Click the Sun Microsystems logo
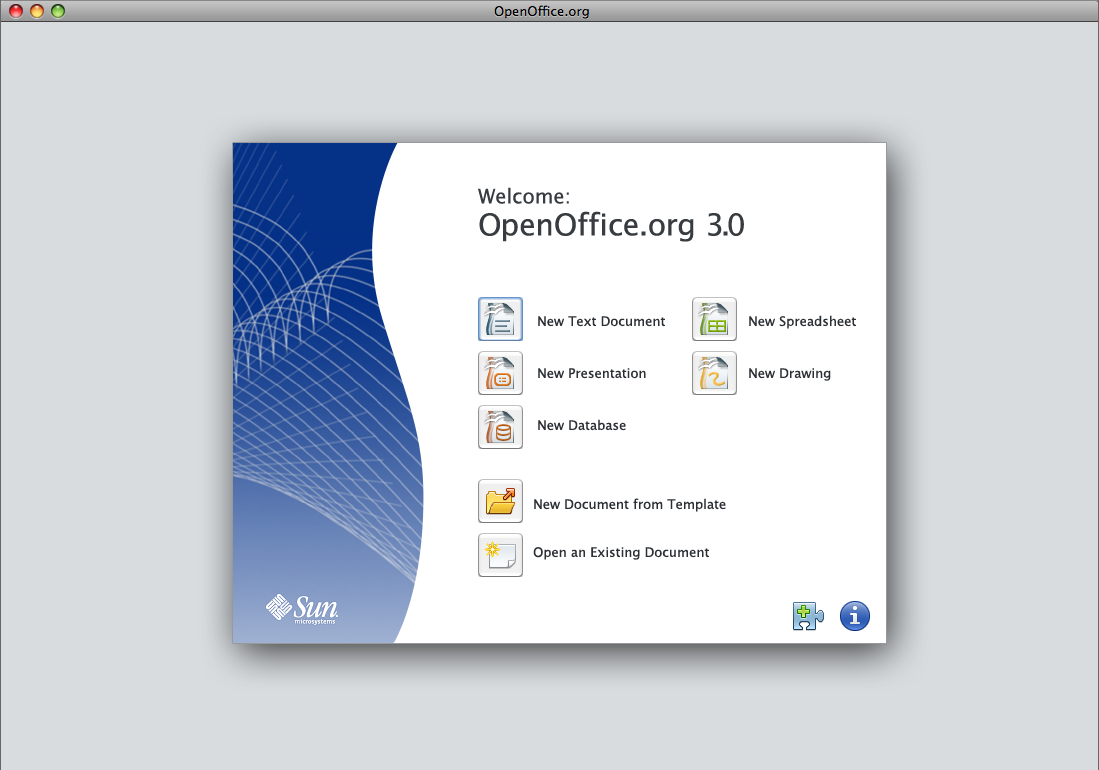This screenshot has width=1099, height=770. coord(302,609)
